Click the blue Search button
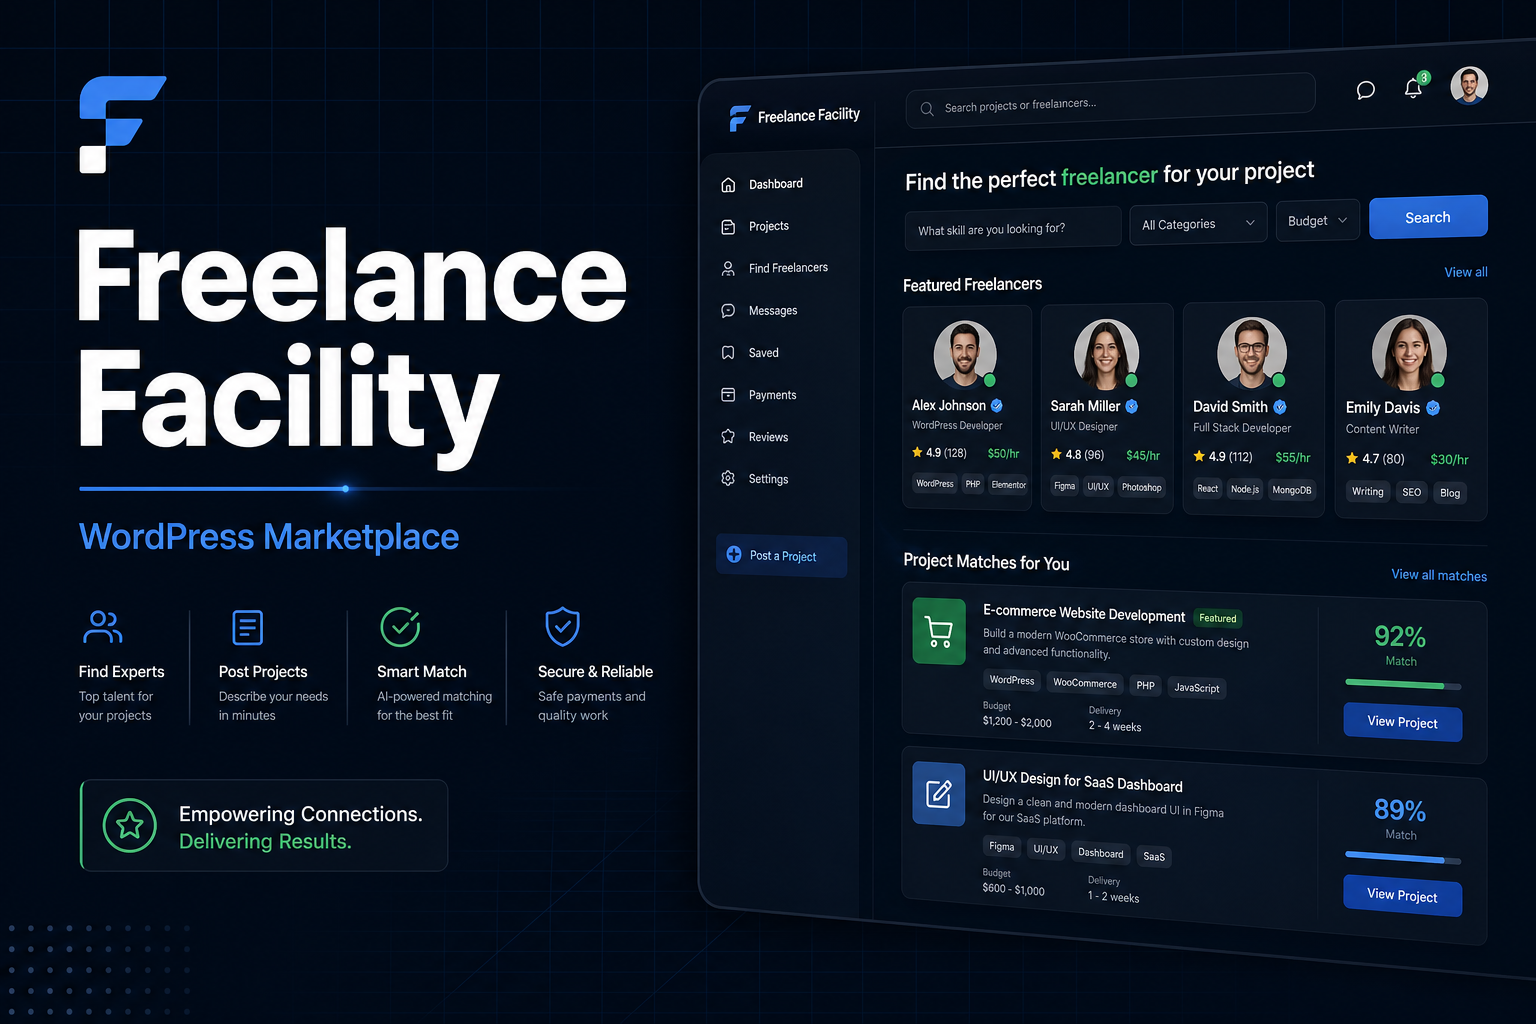This screenshot has width=1536, height=1024. [1428, 217]
